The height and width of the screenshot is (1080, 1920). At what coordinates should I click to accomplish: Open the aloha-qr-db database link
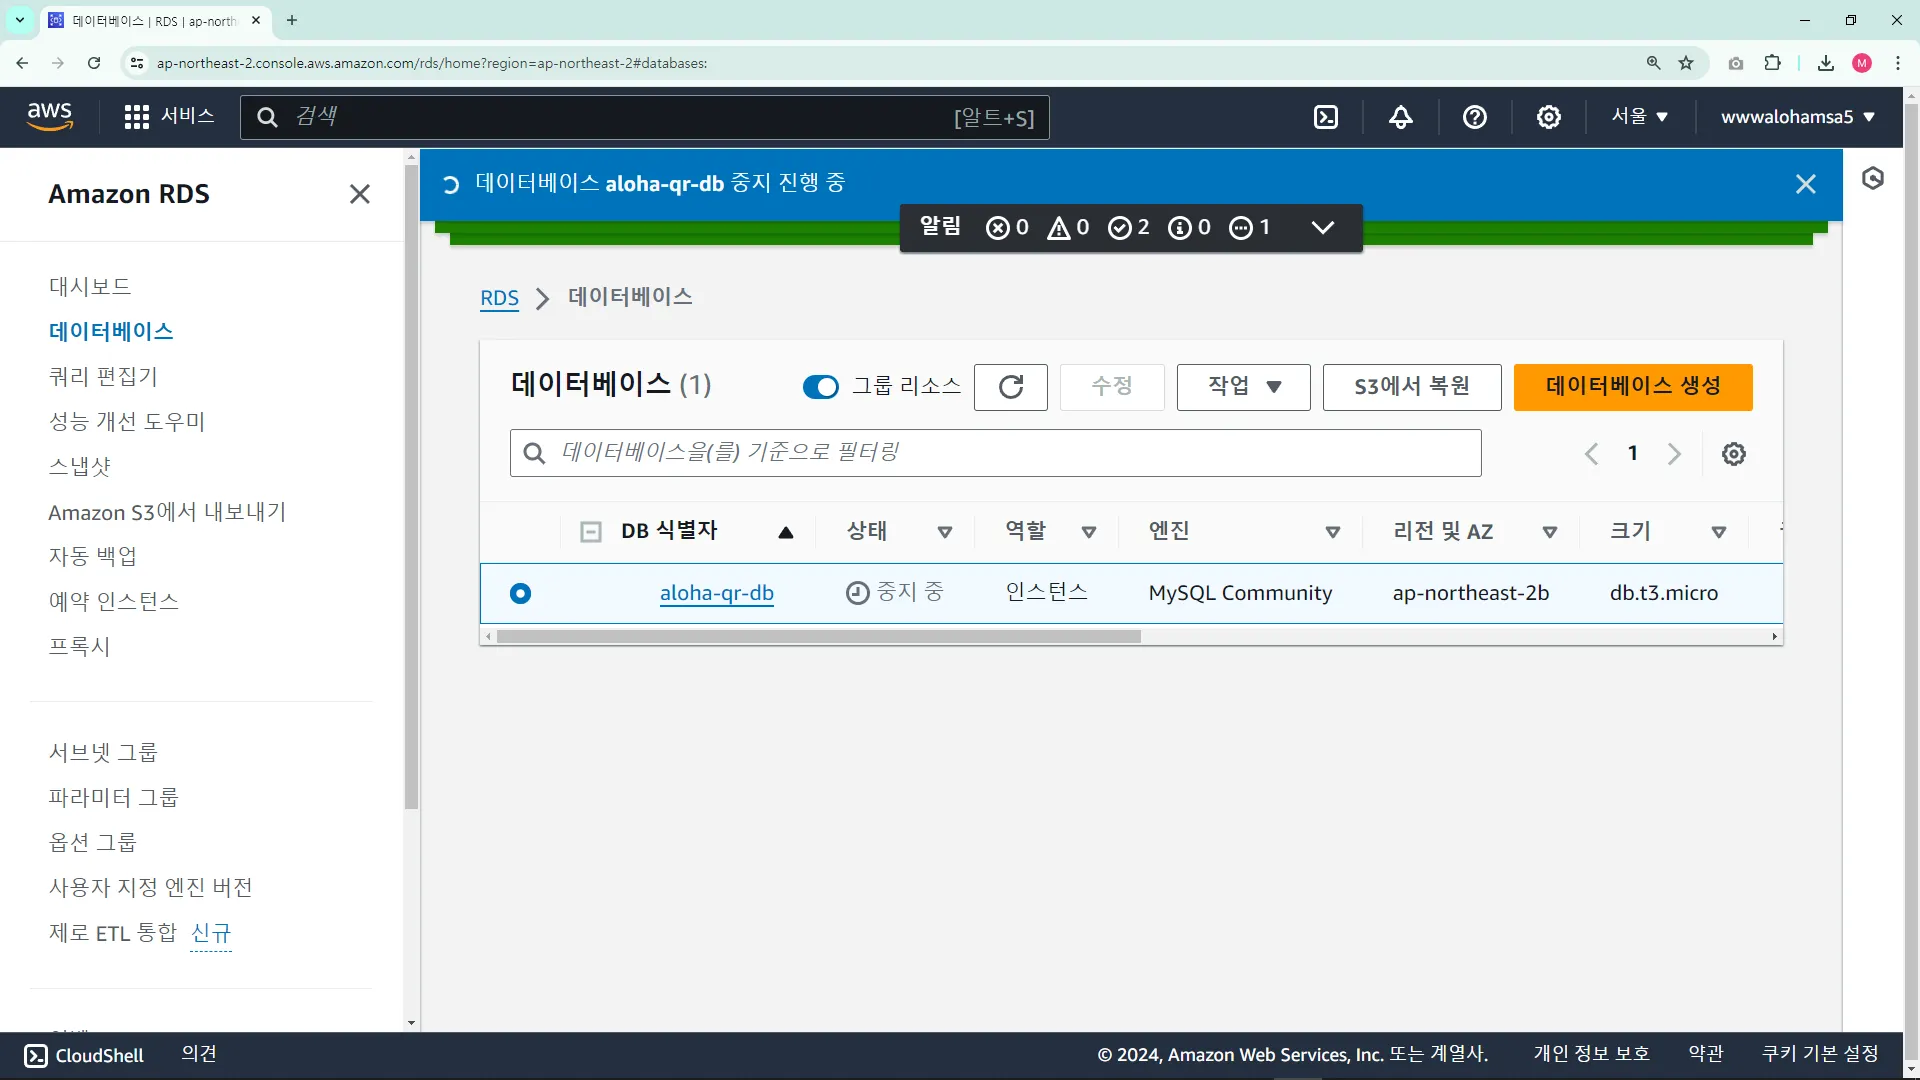716,593
